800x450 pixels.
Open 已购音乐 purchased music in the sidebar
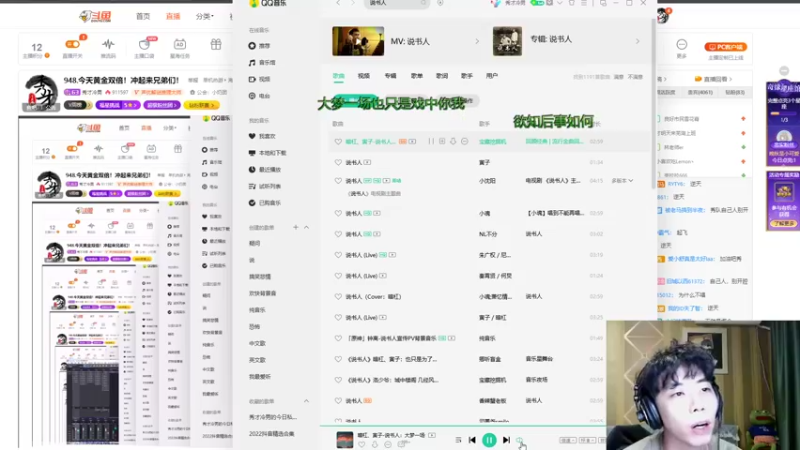264,203
